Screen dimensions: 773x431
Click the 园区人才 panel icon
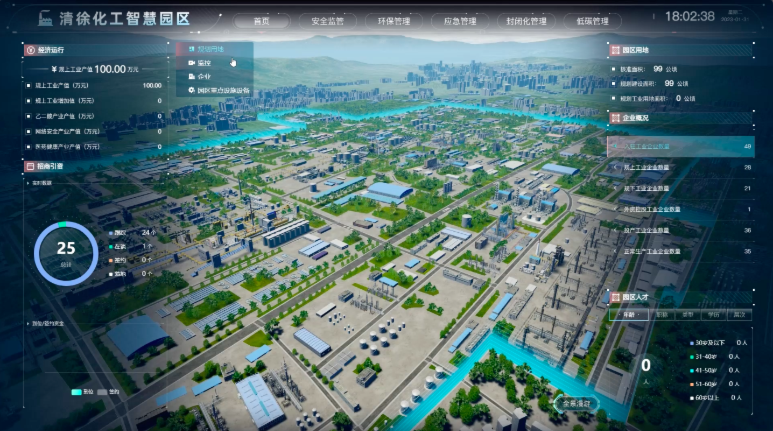pyautogui.click(x=613, y=297)
